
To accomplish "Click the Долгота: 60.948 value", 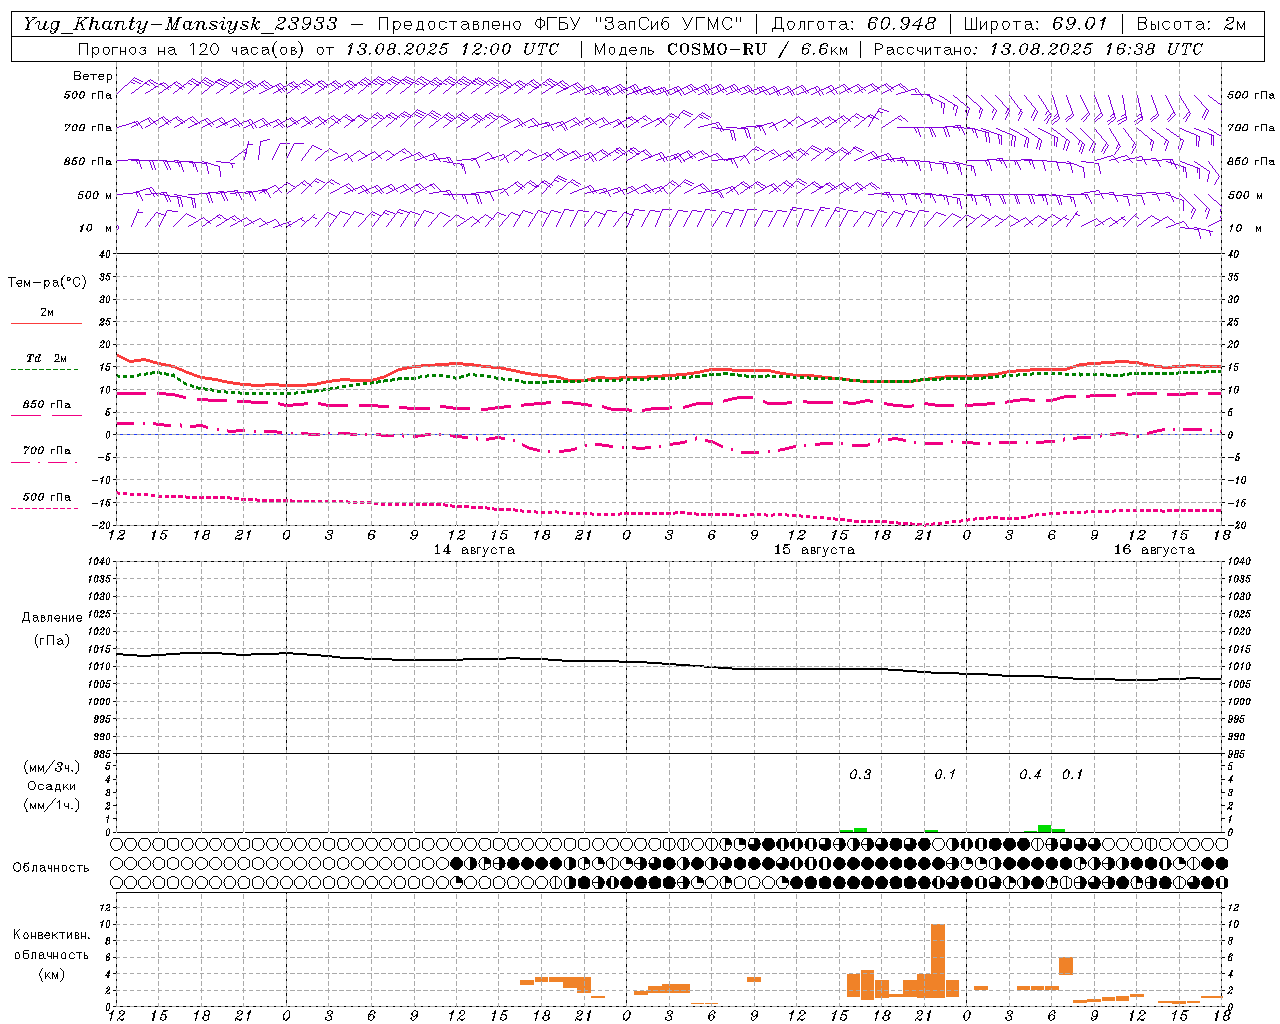I will (x=854, y=23).
